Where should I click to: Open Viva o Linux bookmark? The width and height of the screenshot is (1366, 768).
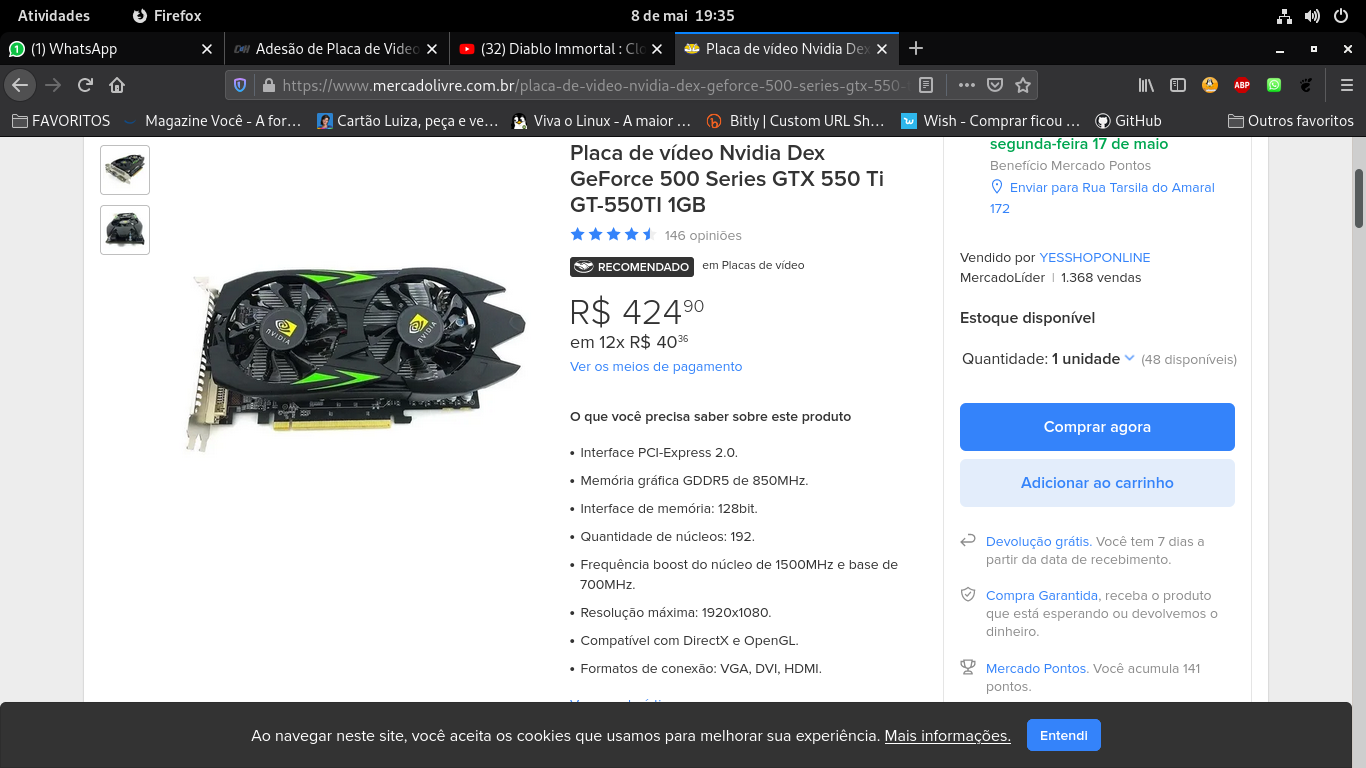pos(601,121)
